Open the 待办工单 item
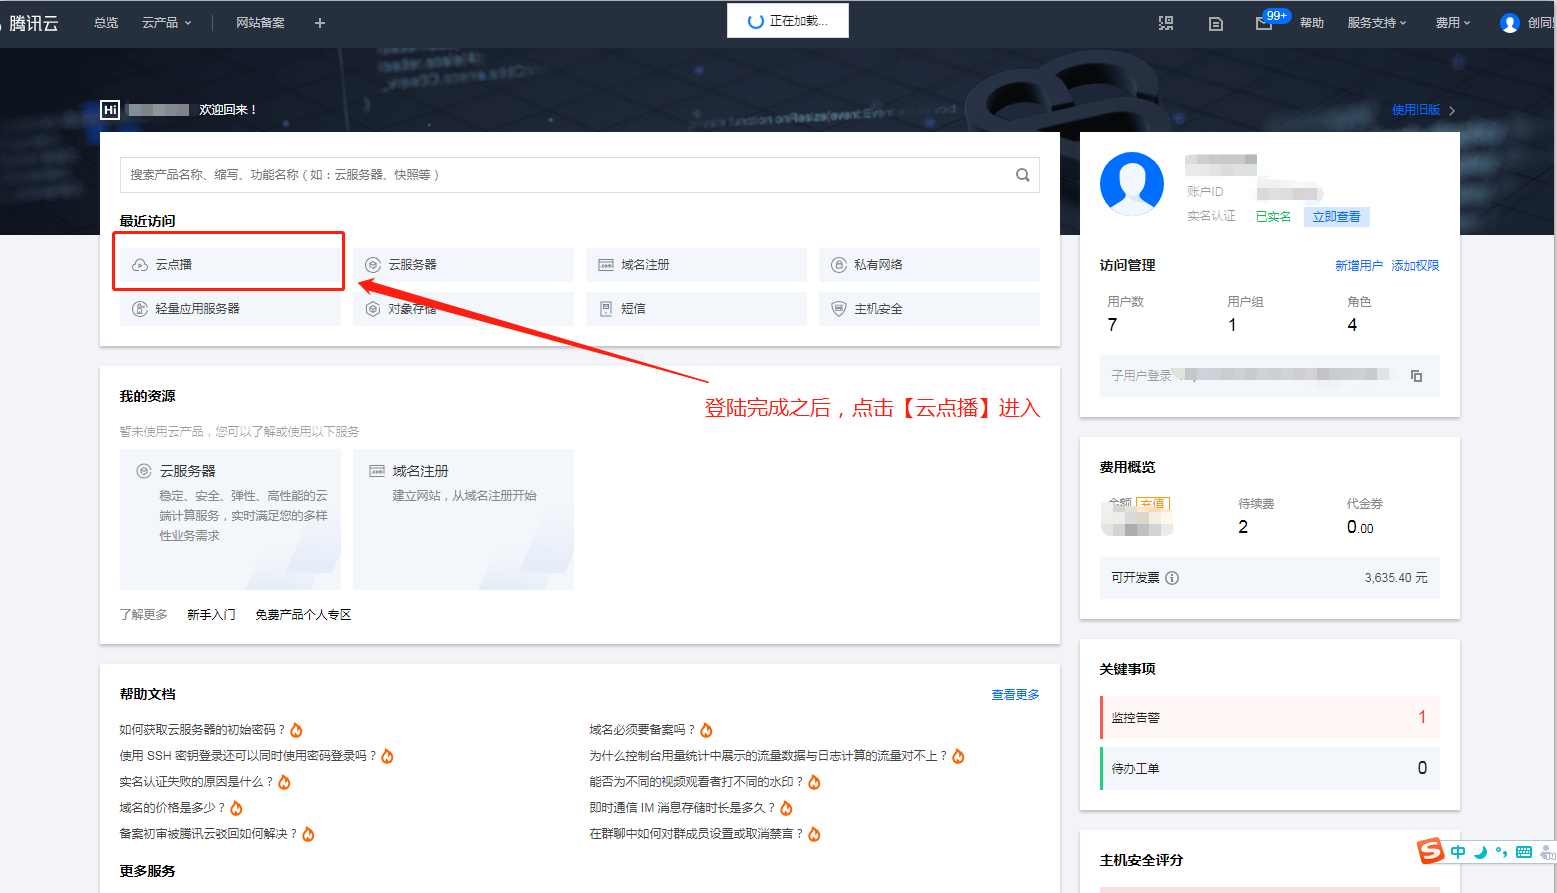This screenshot has height=893, width=1557. 1270,768
